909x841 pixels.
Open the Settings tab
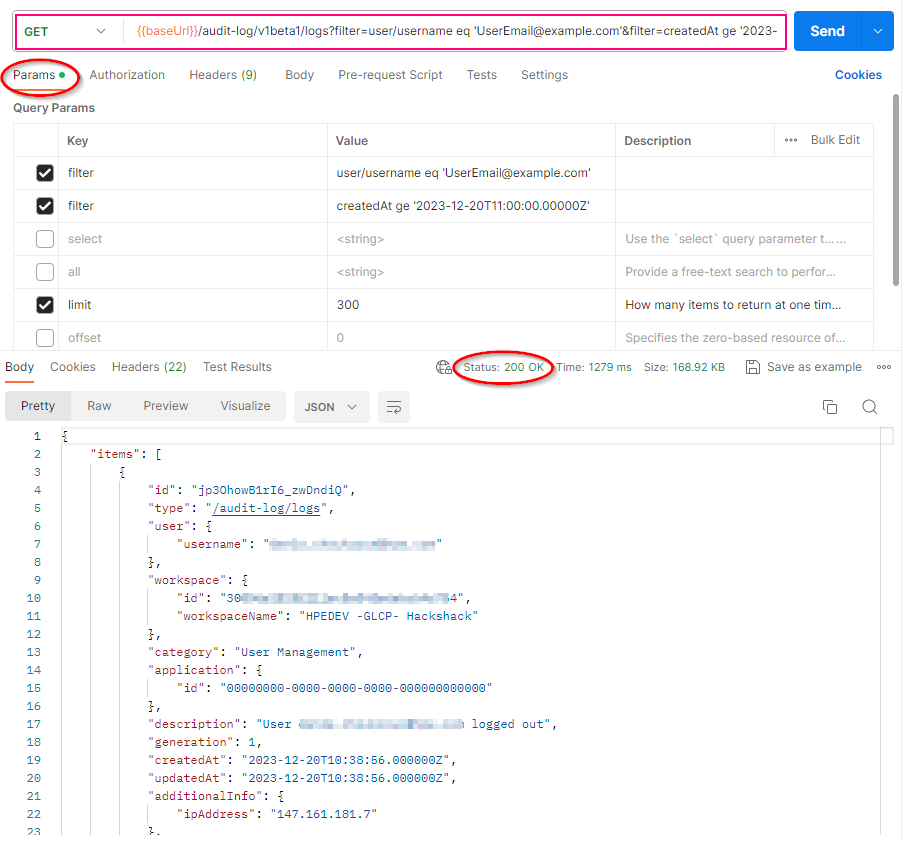pos(544,75)
